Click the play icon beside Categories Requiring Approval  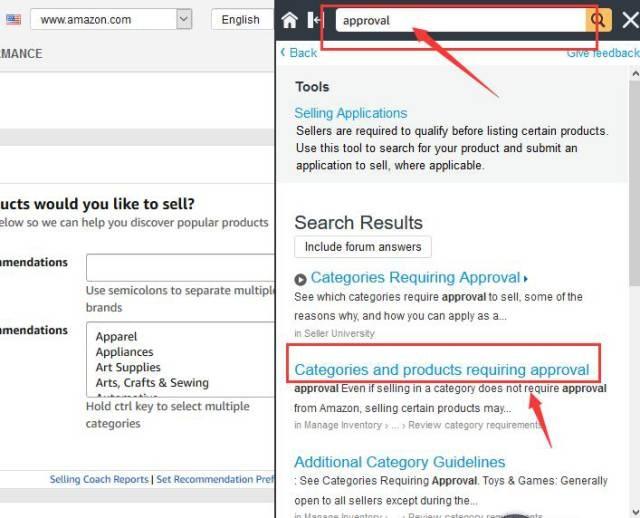300,279
